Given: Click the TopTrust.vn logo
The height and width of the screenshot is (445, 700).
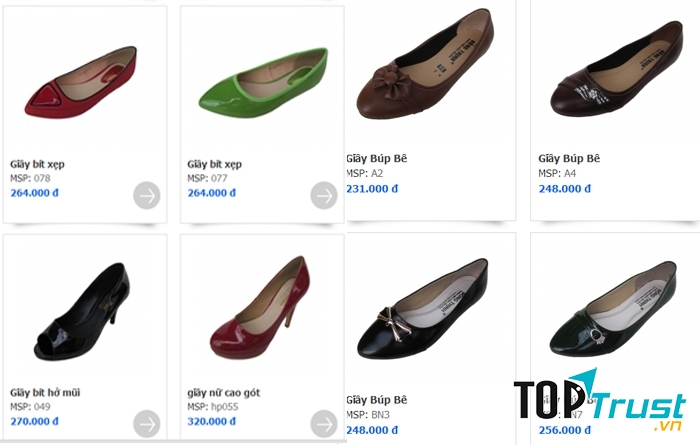Looking at the screenshot, I should [x=599, y=407].
